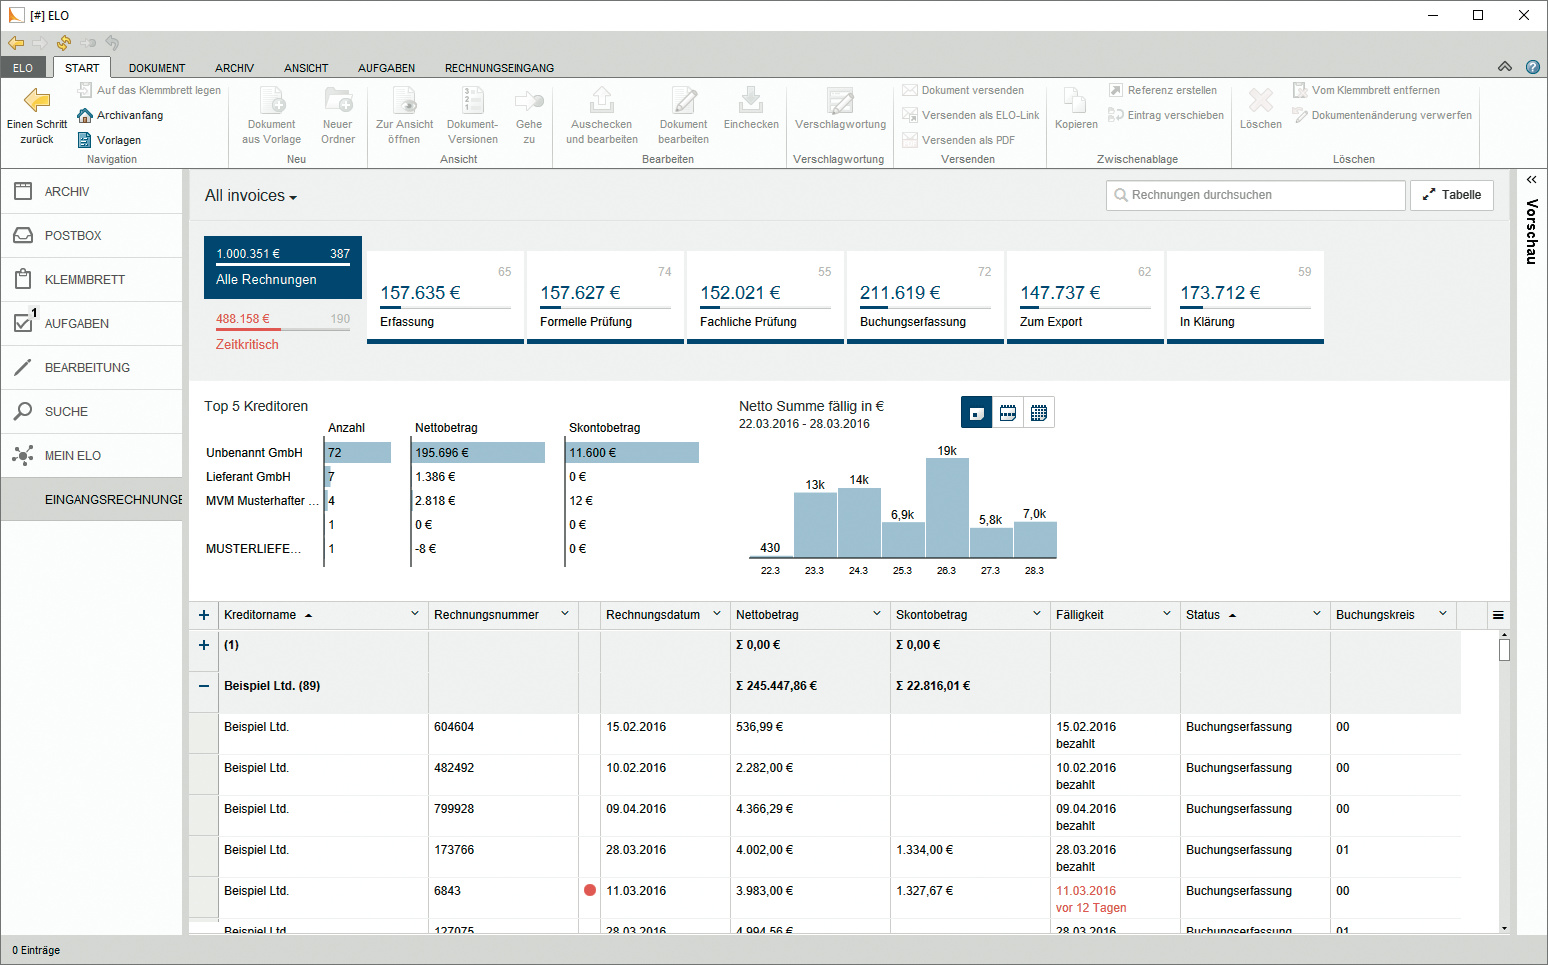Image resolution: width=1548 pixels, height=965 pixels.
Task: Open Klemmbrett in the left sidebar
Action: click(x=84, y=280)
